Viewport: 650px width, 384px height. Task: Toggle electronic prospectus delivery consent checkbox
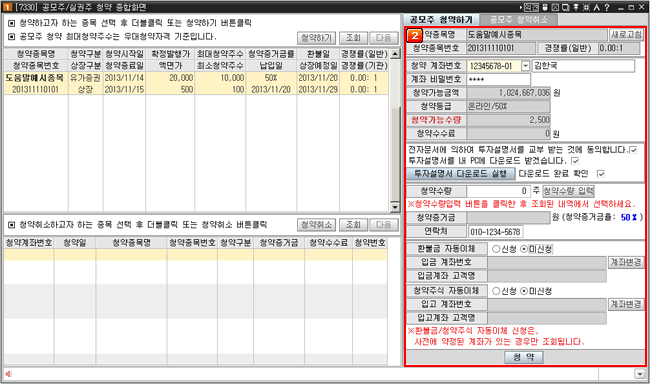tap(633, 150)
